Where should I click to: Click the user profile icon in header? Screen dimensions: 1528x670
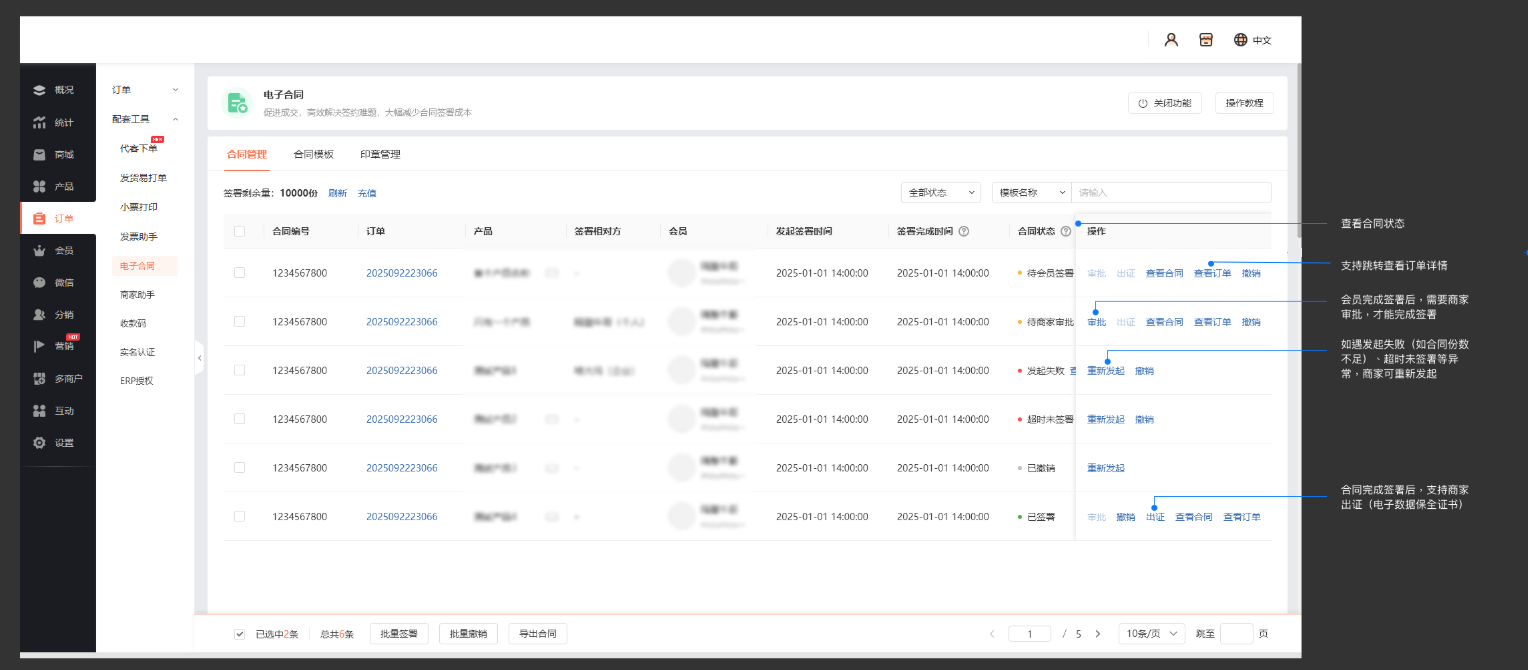pos(1171,40)
